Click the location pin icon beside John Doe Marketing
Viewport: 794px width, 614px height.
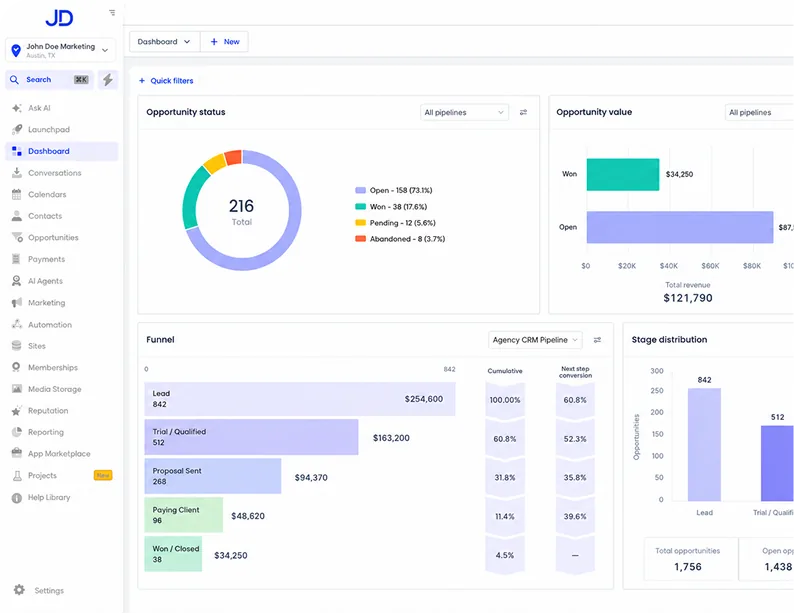tap(16, 50)
